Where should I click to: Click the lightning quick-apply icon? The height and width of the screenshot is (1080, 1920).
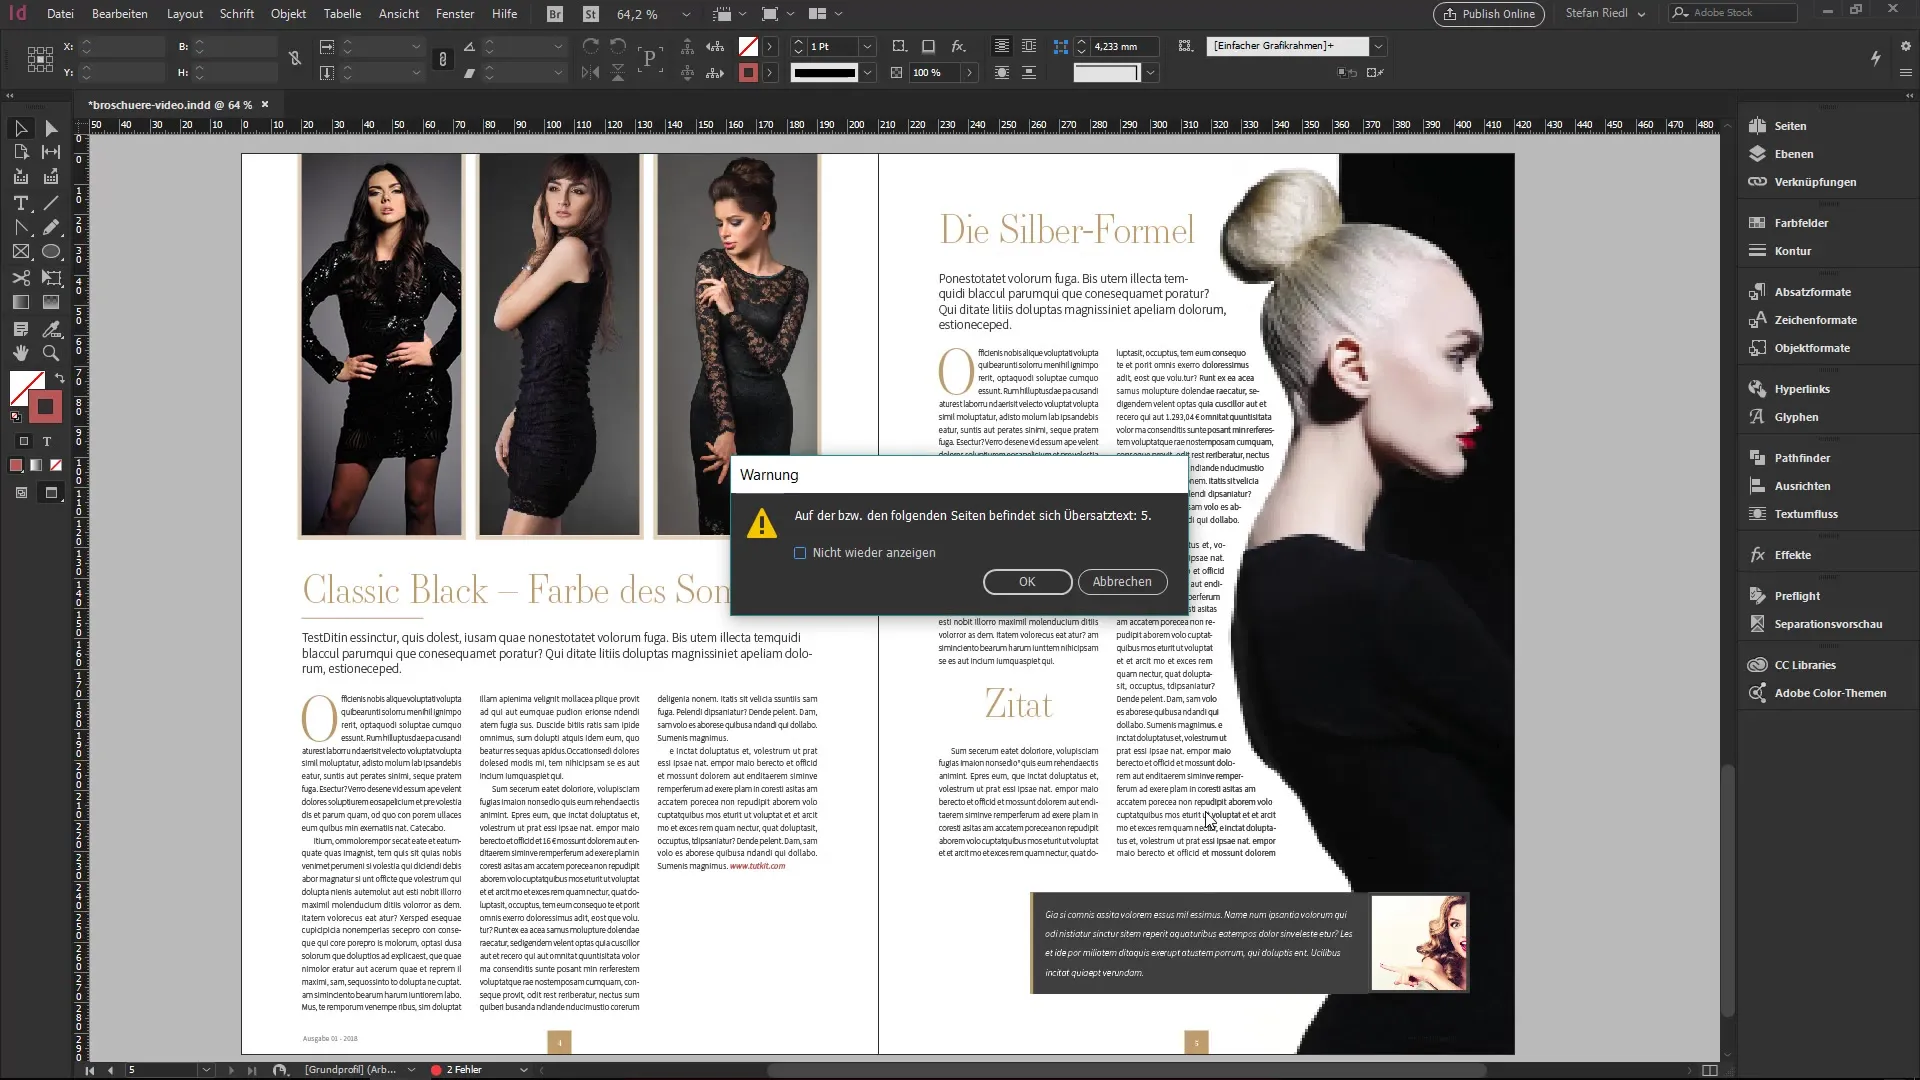click(x=1876, y=59)
